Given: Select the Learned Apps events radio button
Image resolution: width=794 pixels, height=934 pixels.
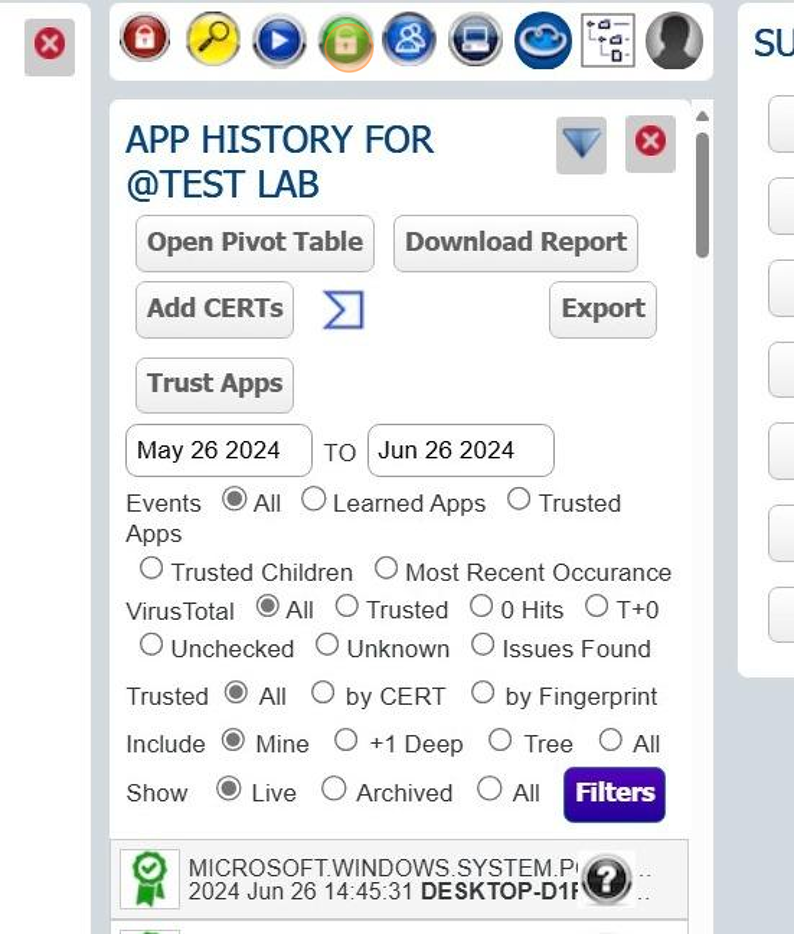Looking at the screenshot, I should 314,500.
